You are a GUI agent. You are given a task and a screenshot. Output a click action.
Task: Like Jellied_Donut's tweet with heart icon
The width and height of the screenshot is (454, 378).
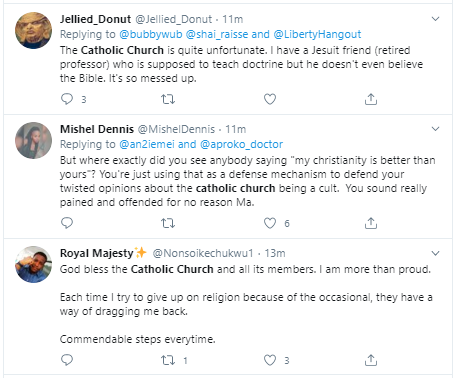[270, 99]
